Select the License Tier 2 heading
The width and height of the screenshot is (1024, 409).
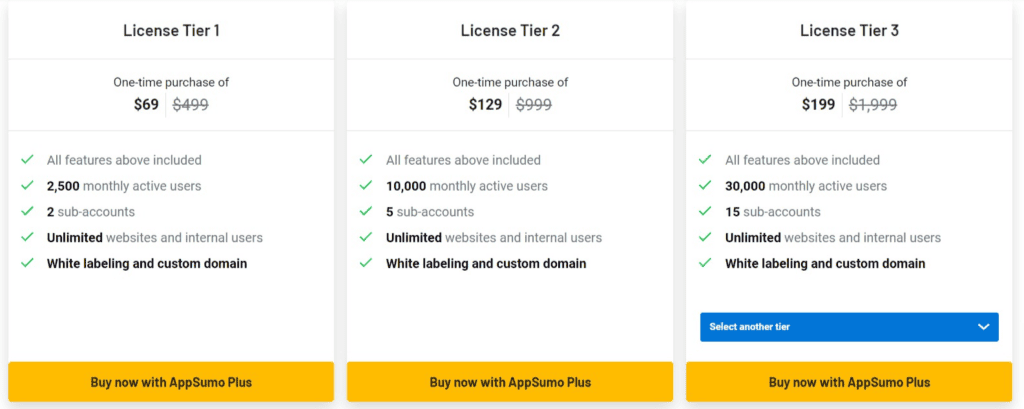pyautogui.click(x=510, y=31)
